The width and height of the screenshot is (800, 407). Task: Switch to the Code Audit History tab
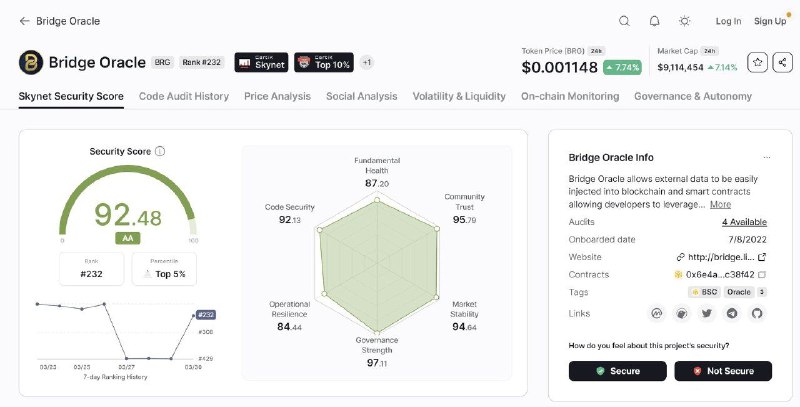(x=184, y=96)
